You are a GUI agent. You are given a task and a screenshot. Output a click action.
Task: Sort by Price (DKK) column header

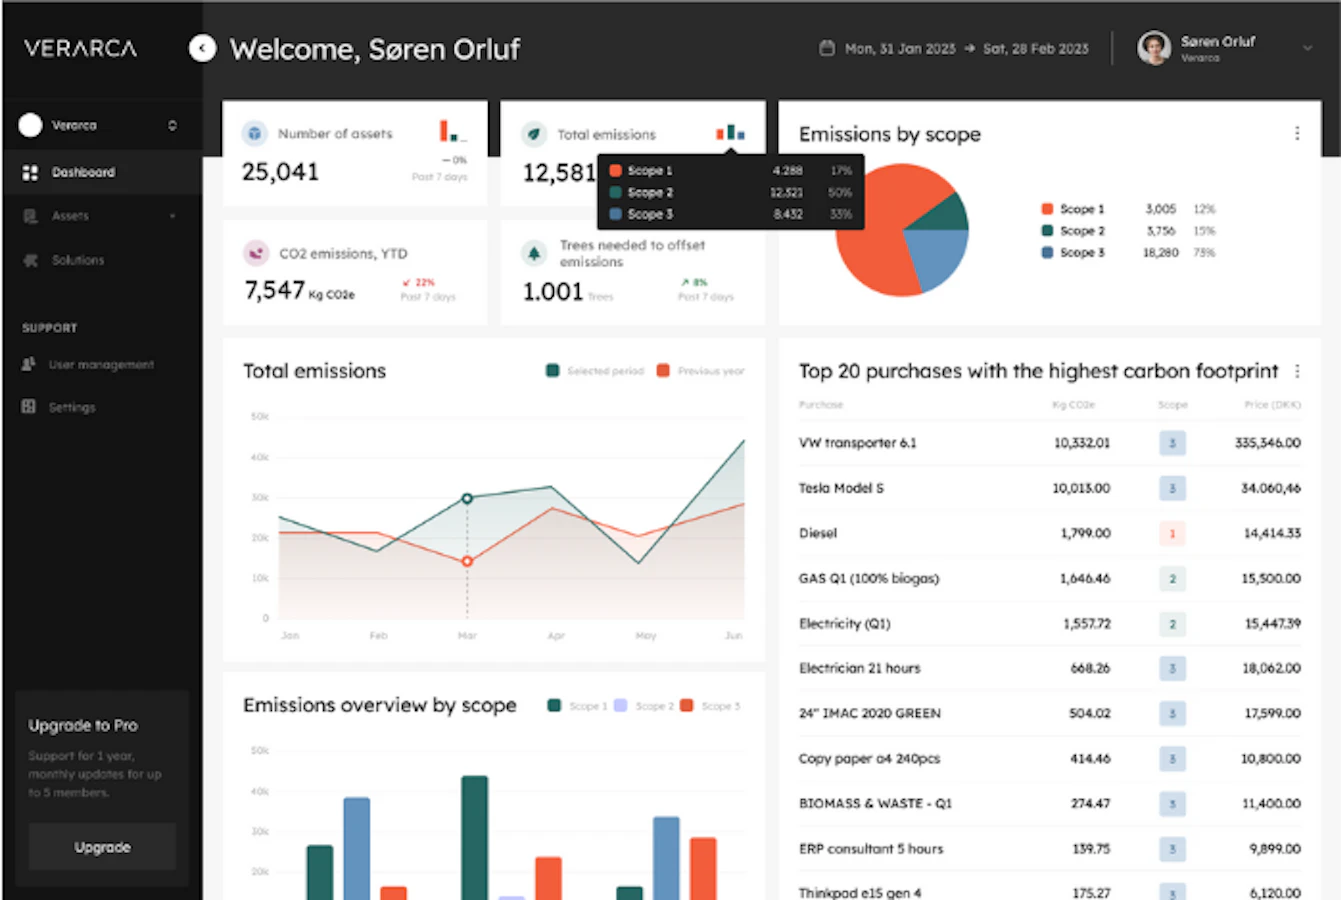[x=1272, y=405]
